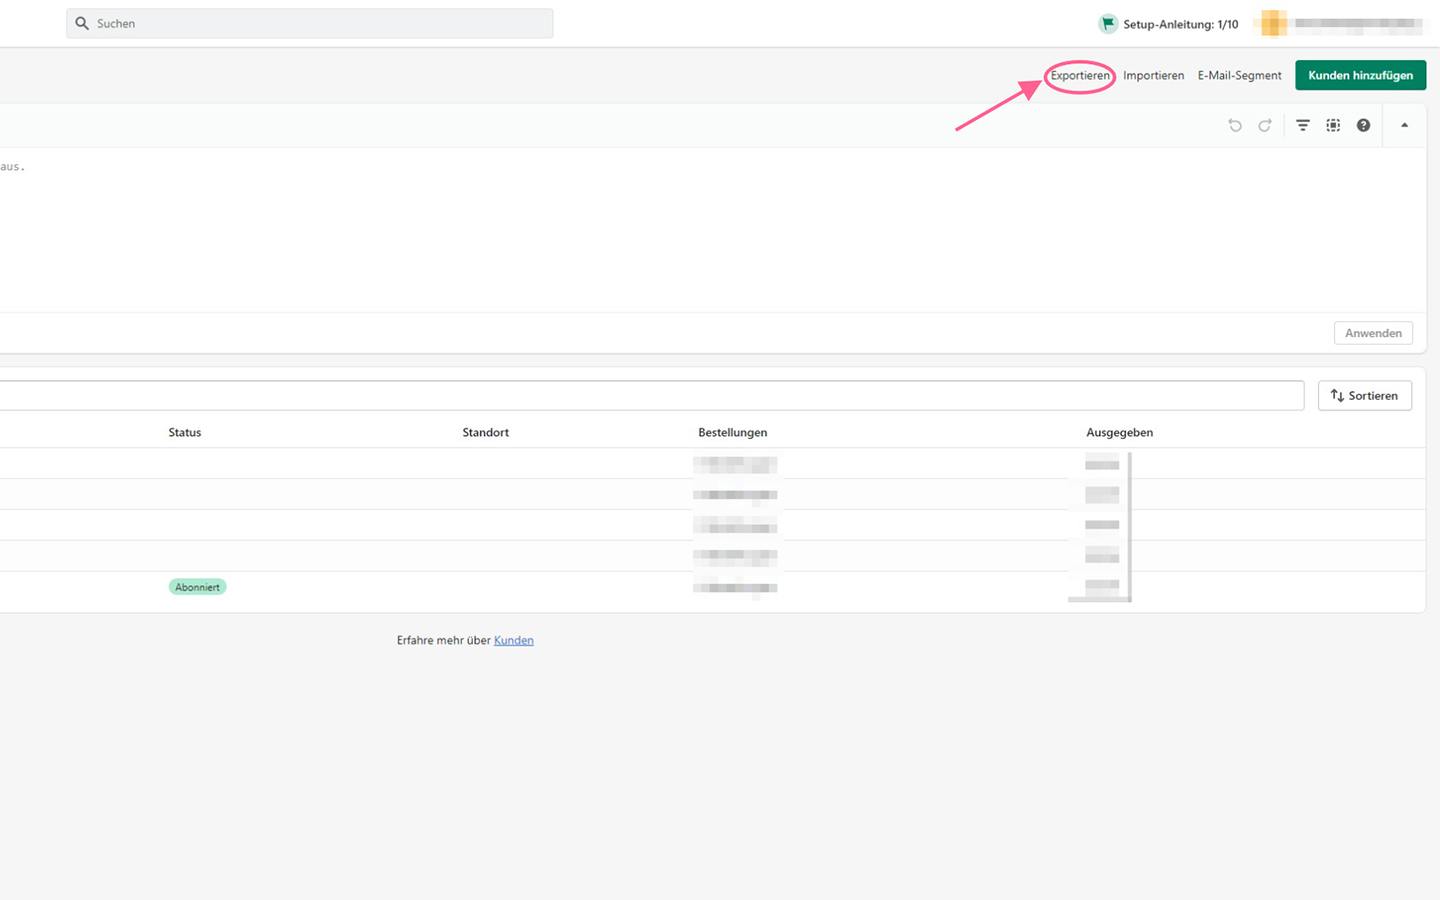Click the Exportieren link

1080,76
